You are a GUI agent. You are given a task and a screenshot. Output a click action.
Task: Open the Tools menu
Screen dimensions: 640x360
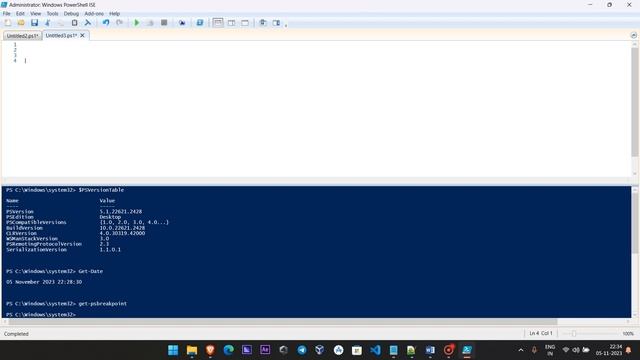coord(52,13)
